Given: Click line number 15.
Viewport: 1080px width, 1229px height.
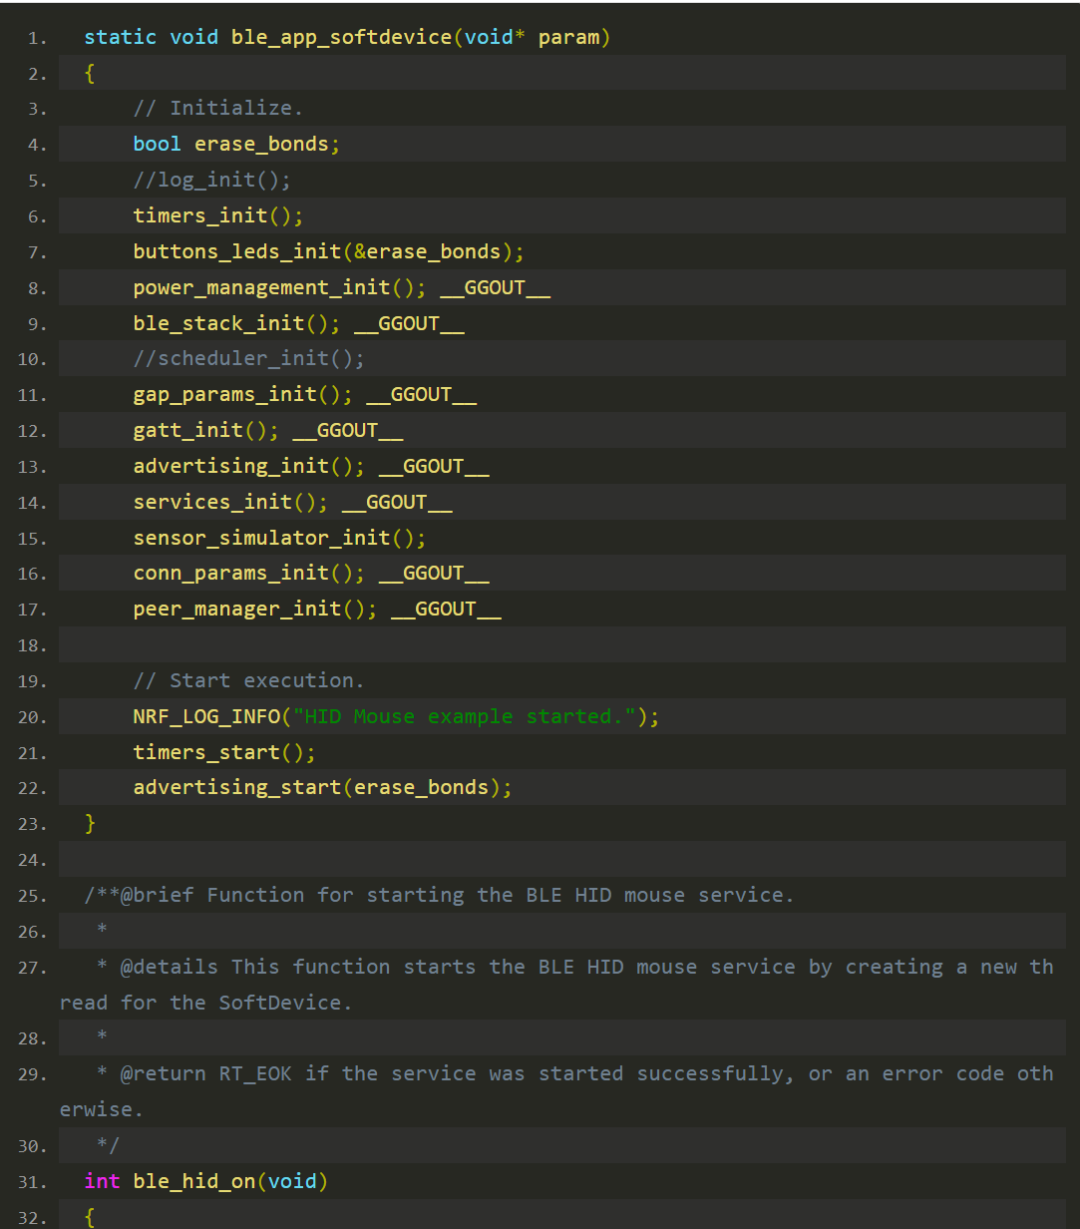Looking at the screenshot, I should pyautogui.click(x=32, y=539).
